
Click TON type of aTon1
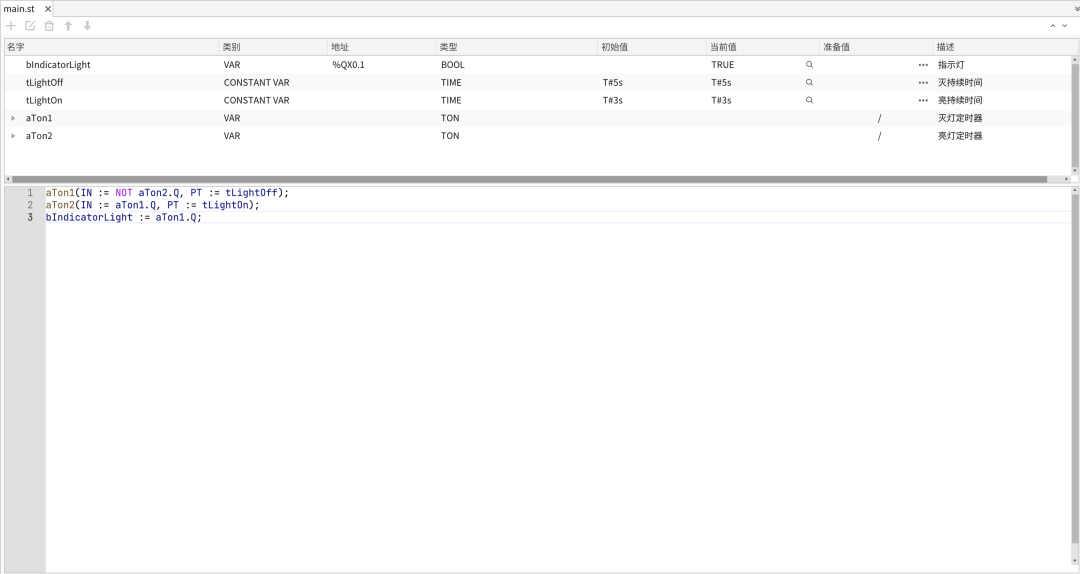[450, 118]
